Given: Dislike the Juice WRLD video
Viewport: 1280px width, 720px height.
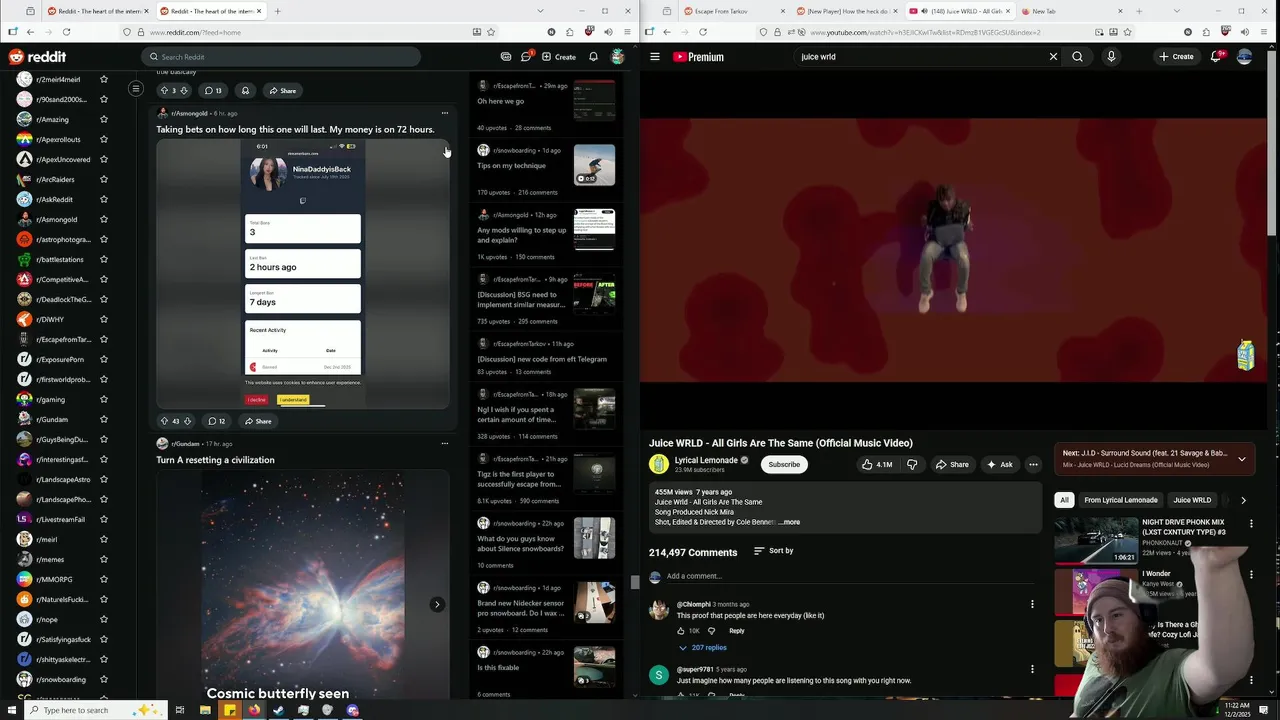Looking at the screenshot, I should (x=911, y=464).
